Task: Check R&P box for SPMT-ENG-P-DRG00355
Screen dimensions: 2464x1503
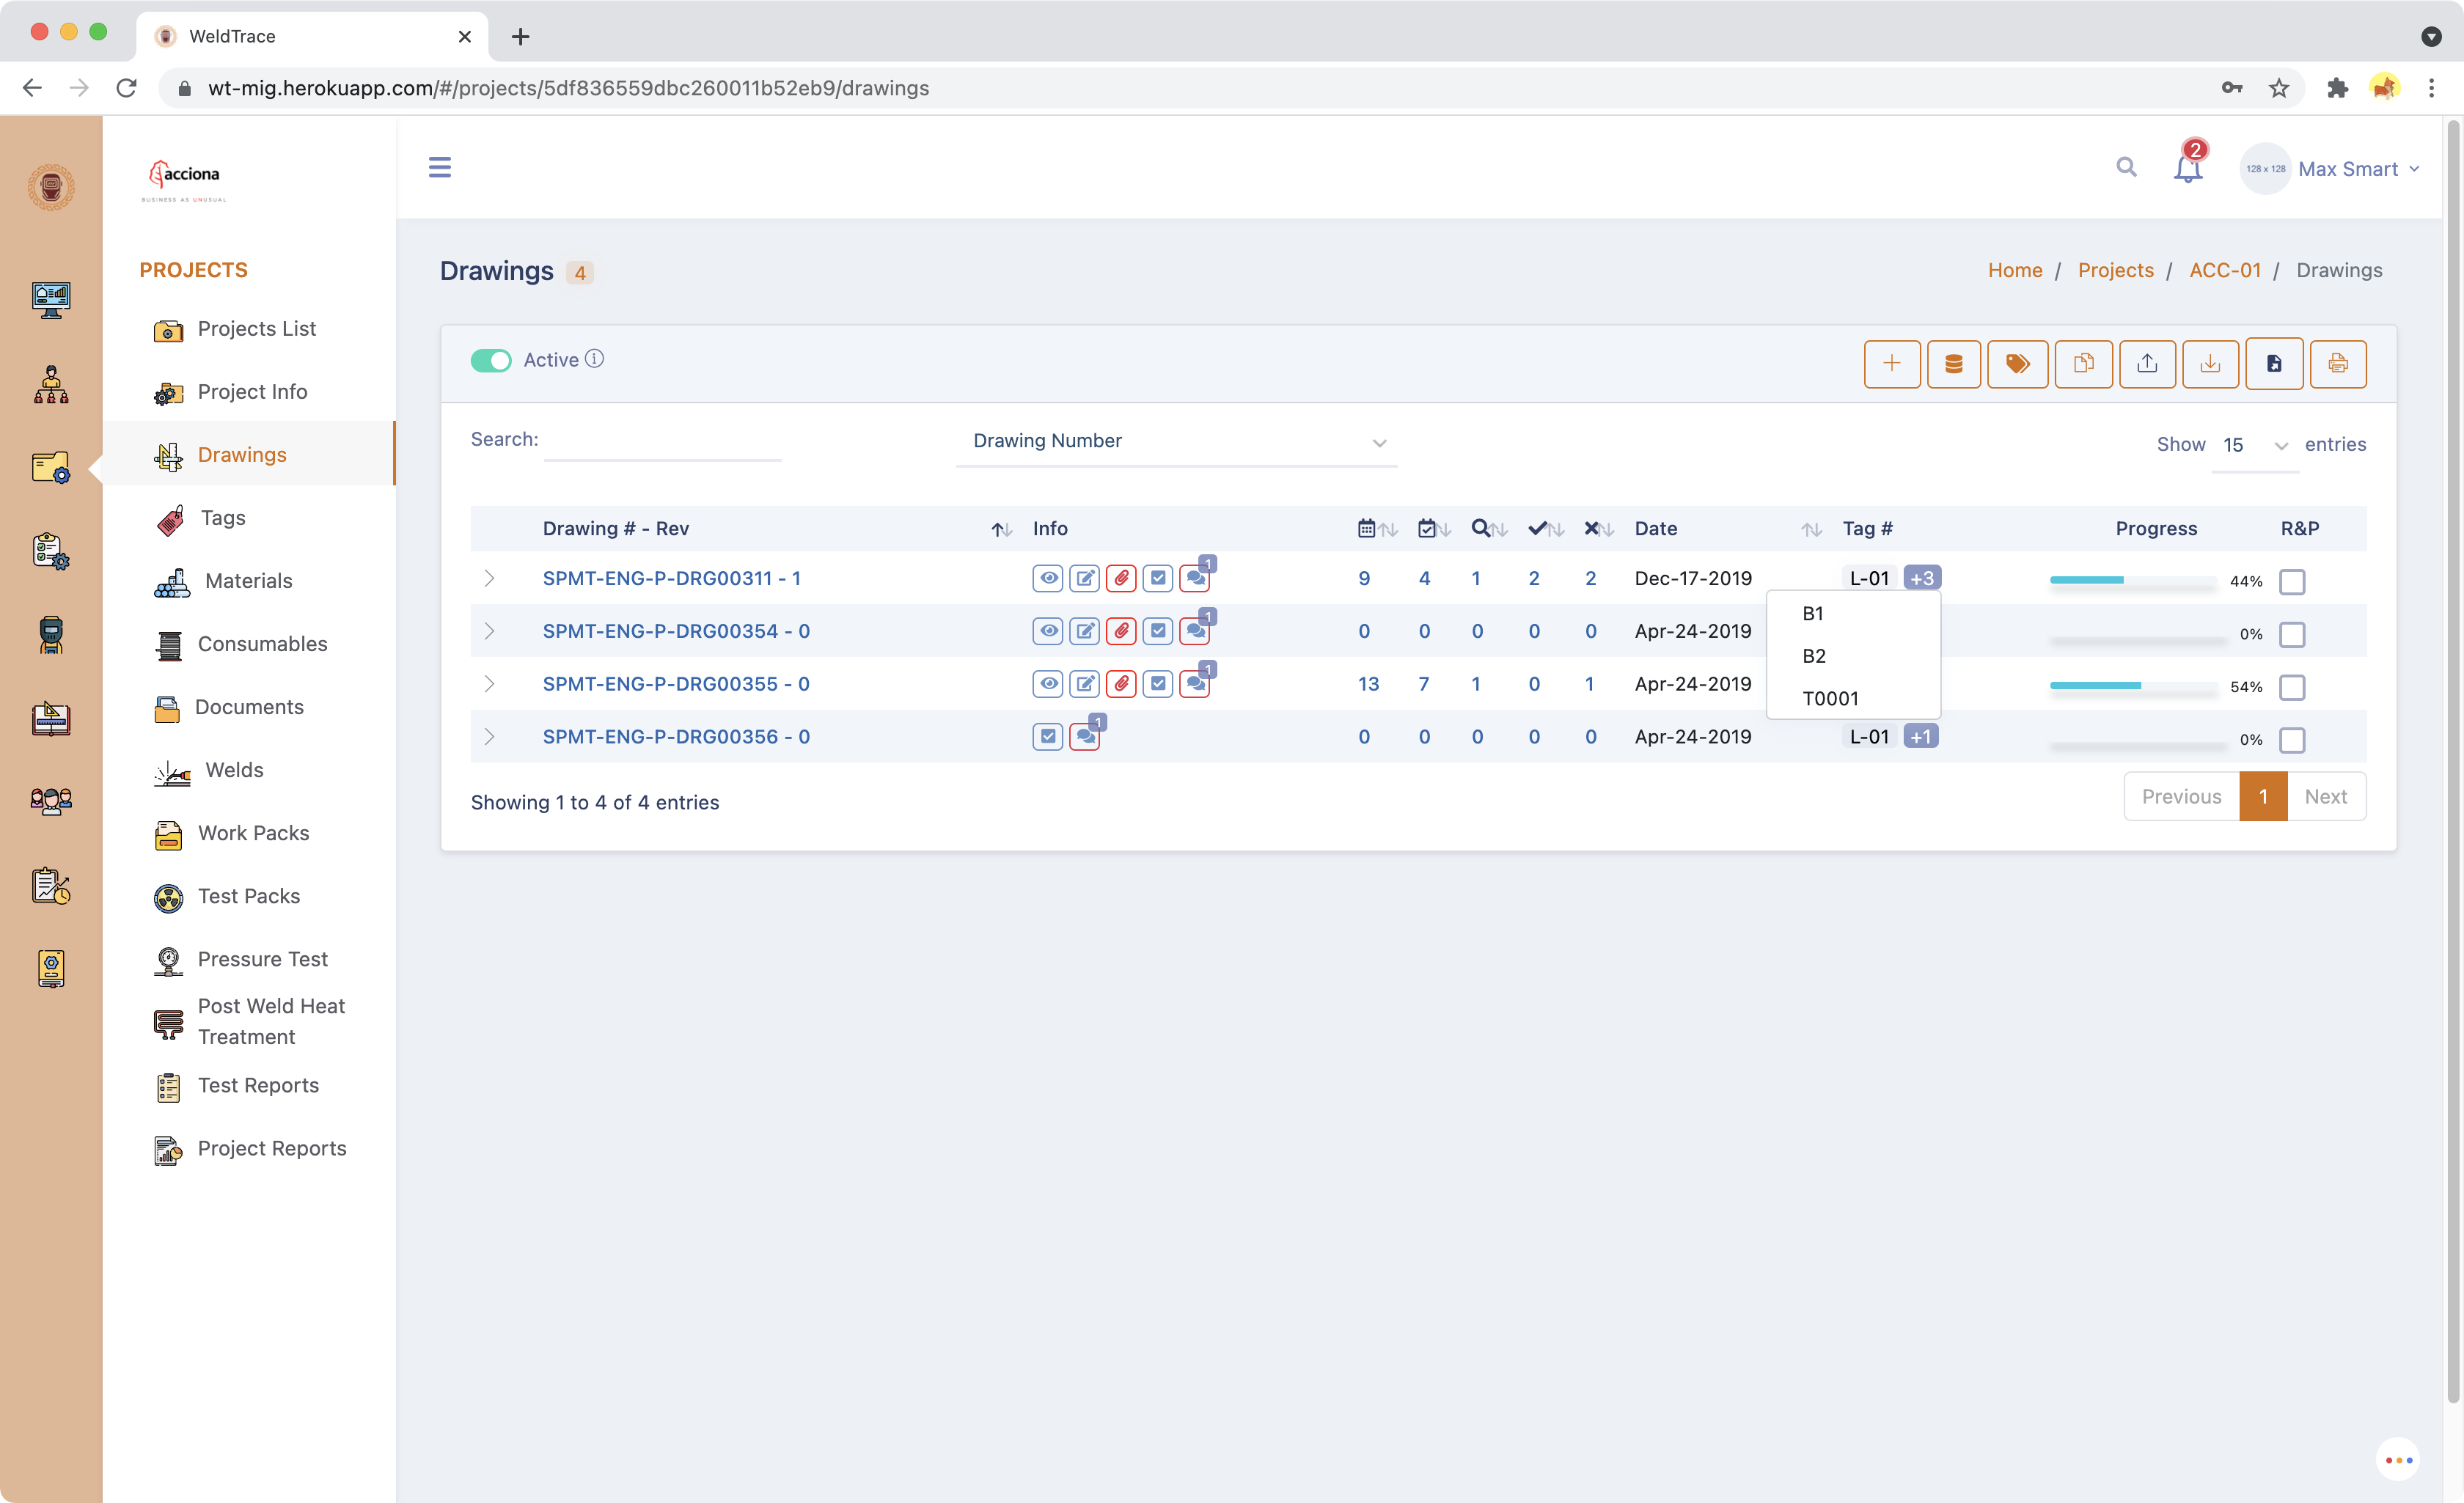Action: [2291, 687]
